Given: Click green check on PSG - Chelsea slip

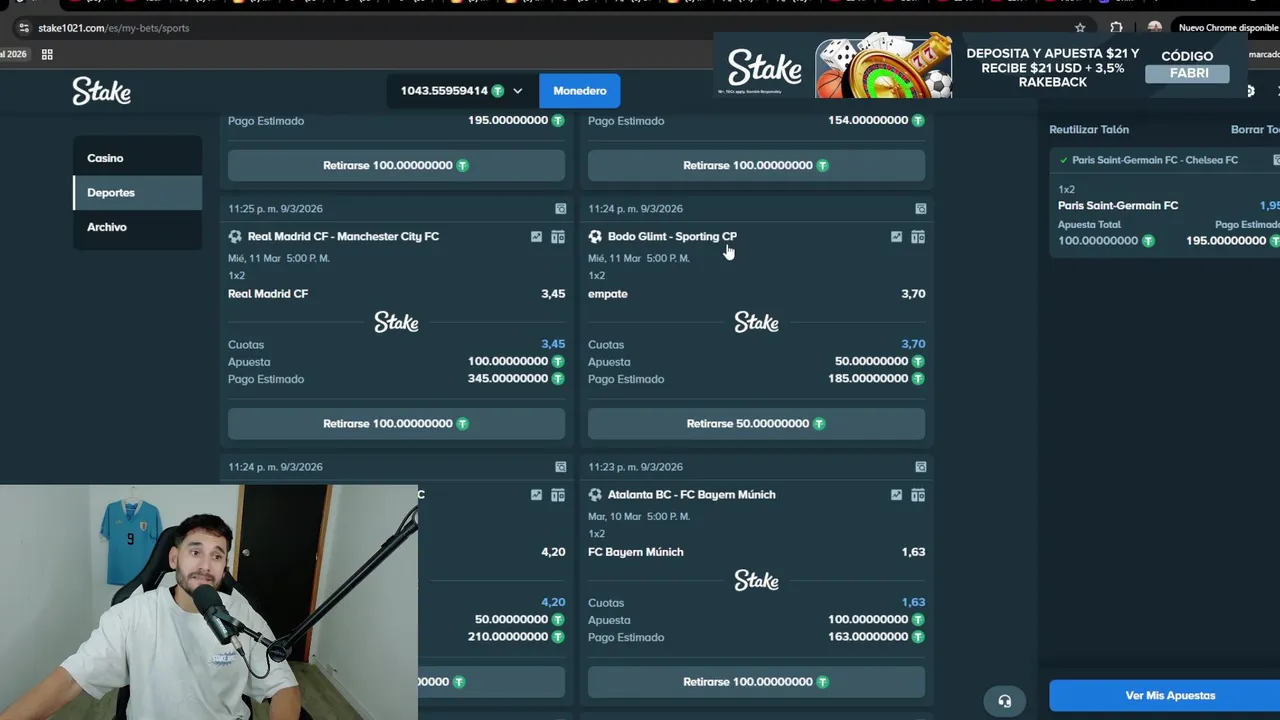Looking at the screenshot, I should coord(1064,160).
